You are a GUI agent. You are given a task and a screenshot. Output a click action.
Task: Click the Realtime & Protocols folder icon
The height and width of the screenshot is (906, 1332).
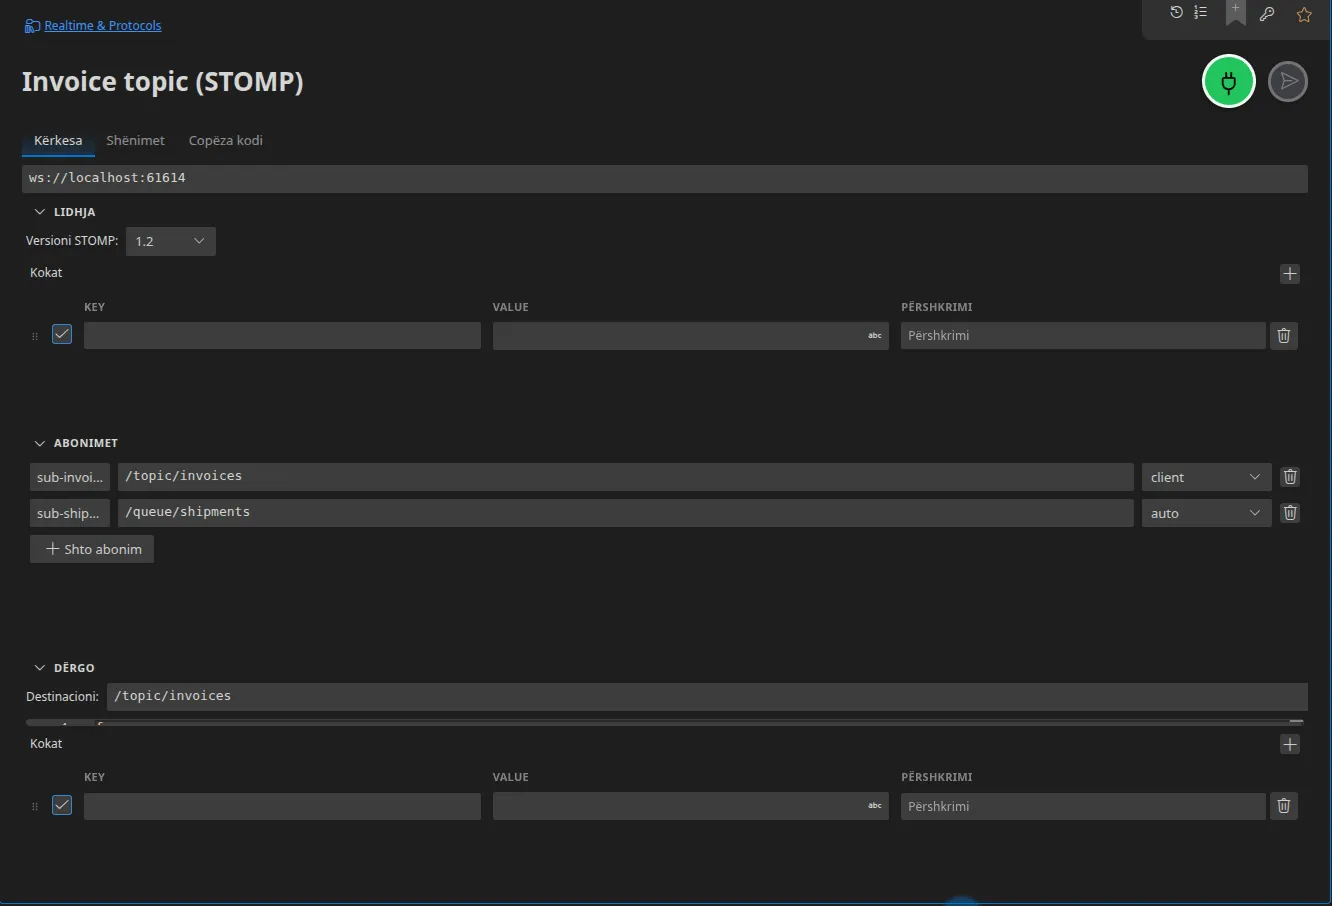pyautogui.click(x=32, y=26)
